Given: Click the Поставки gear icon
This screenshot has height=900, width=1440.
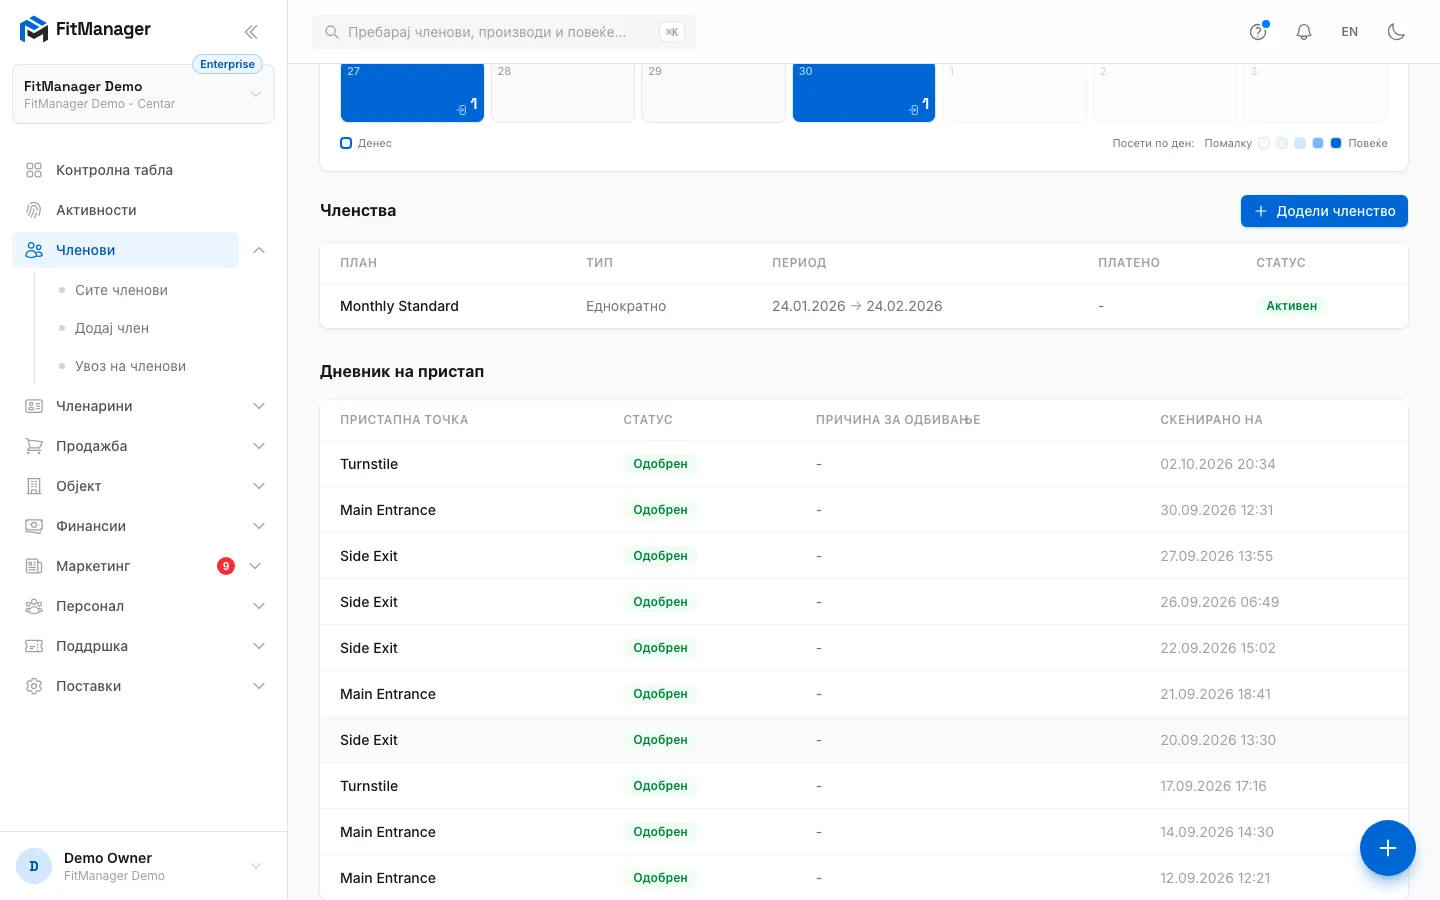Looking at the screenshot, I should point(34,686).
